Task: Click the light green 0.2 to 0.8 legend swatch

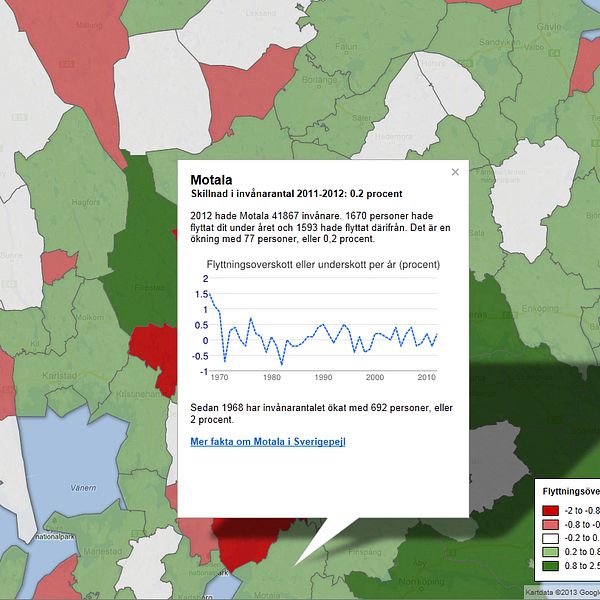Action: tap(548, 551)
